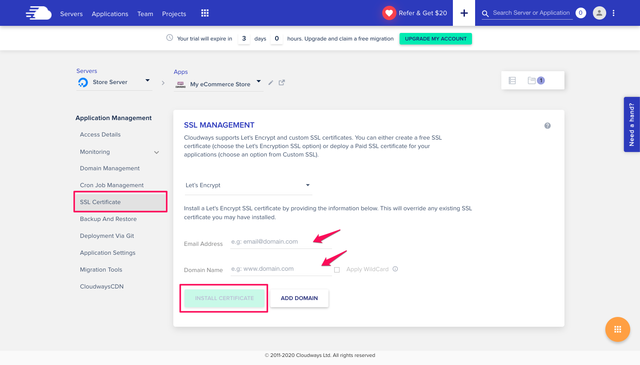Screen dimensions: 640x365
Task: Open the vertical dots menu
Action: click(613, 13)
